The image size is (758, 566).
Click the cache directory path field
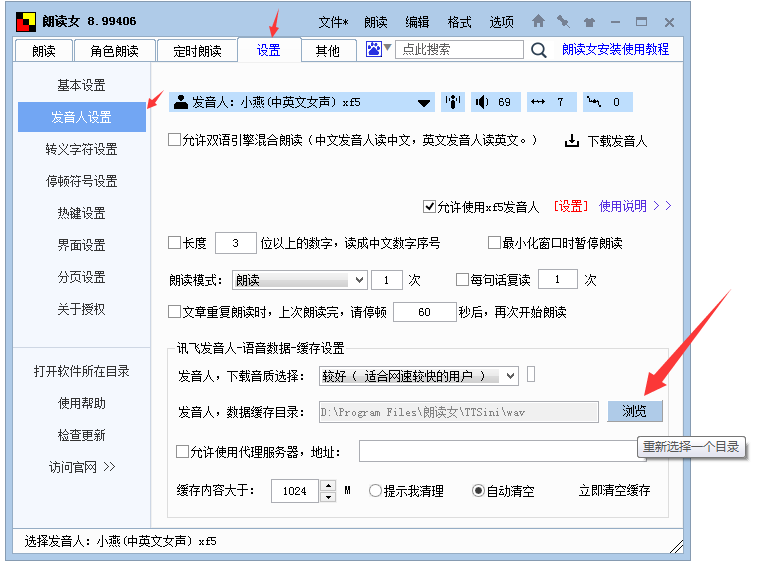[x=458, y=412]
